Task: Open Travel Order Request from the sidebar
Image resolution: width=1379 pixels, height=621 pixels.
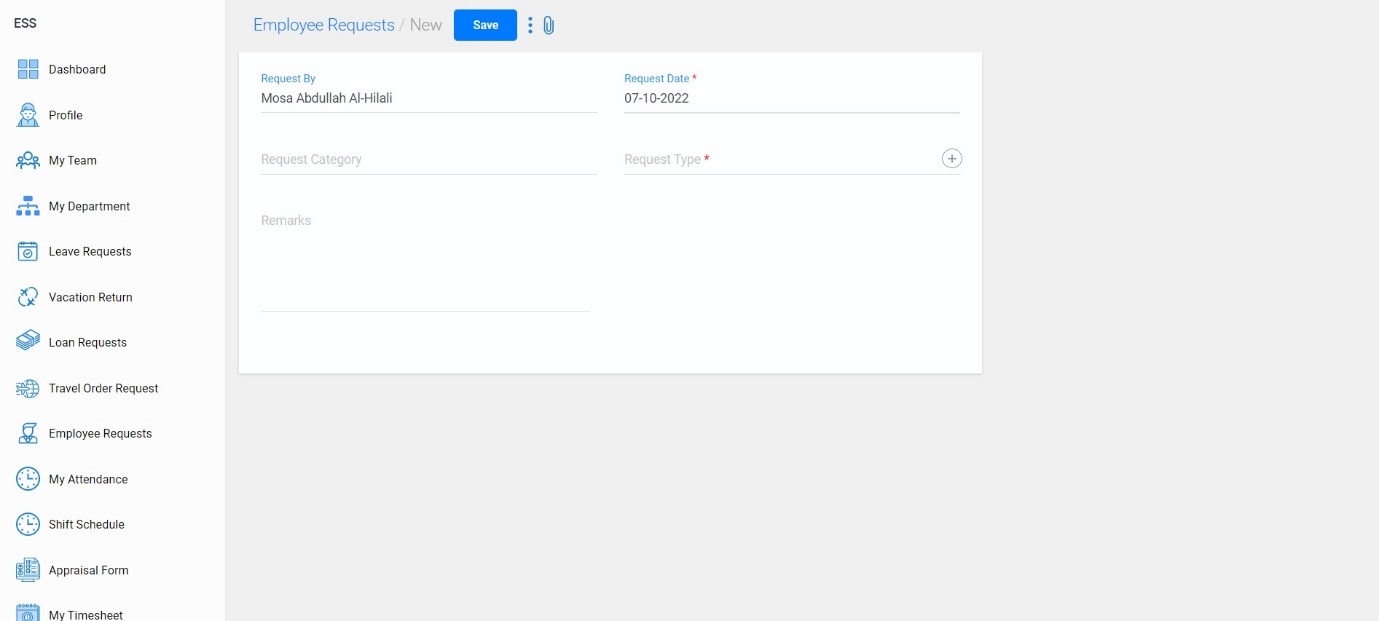Action: pyautogui.click(x=104, y=388)
